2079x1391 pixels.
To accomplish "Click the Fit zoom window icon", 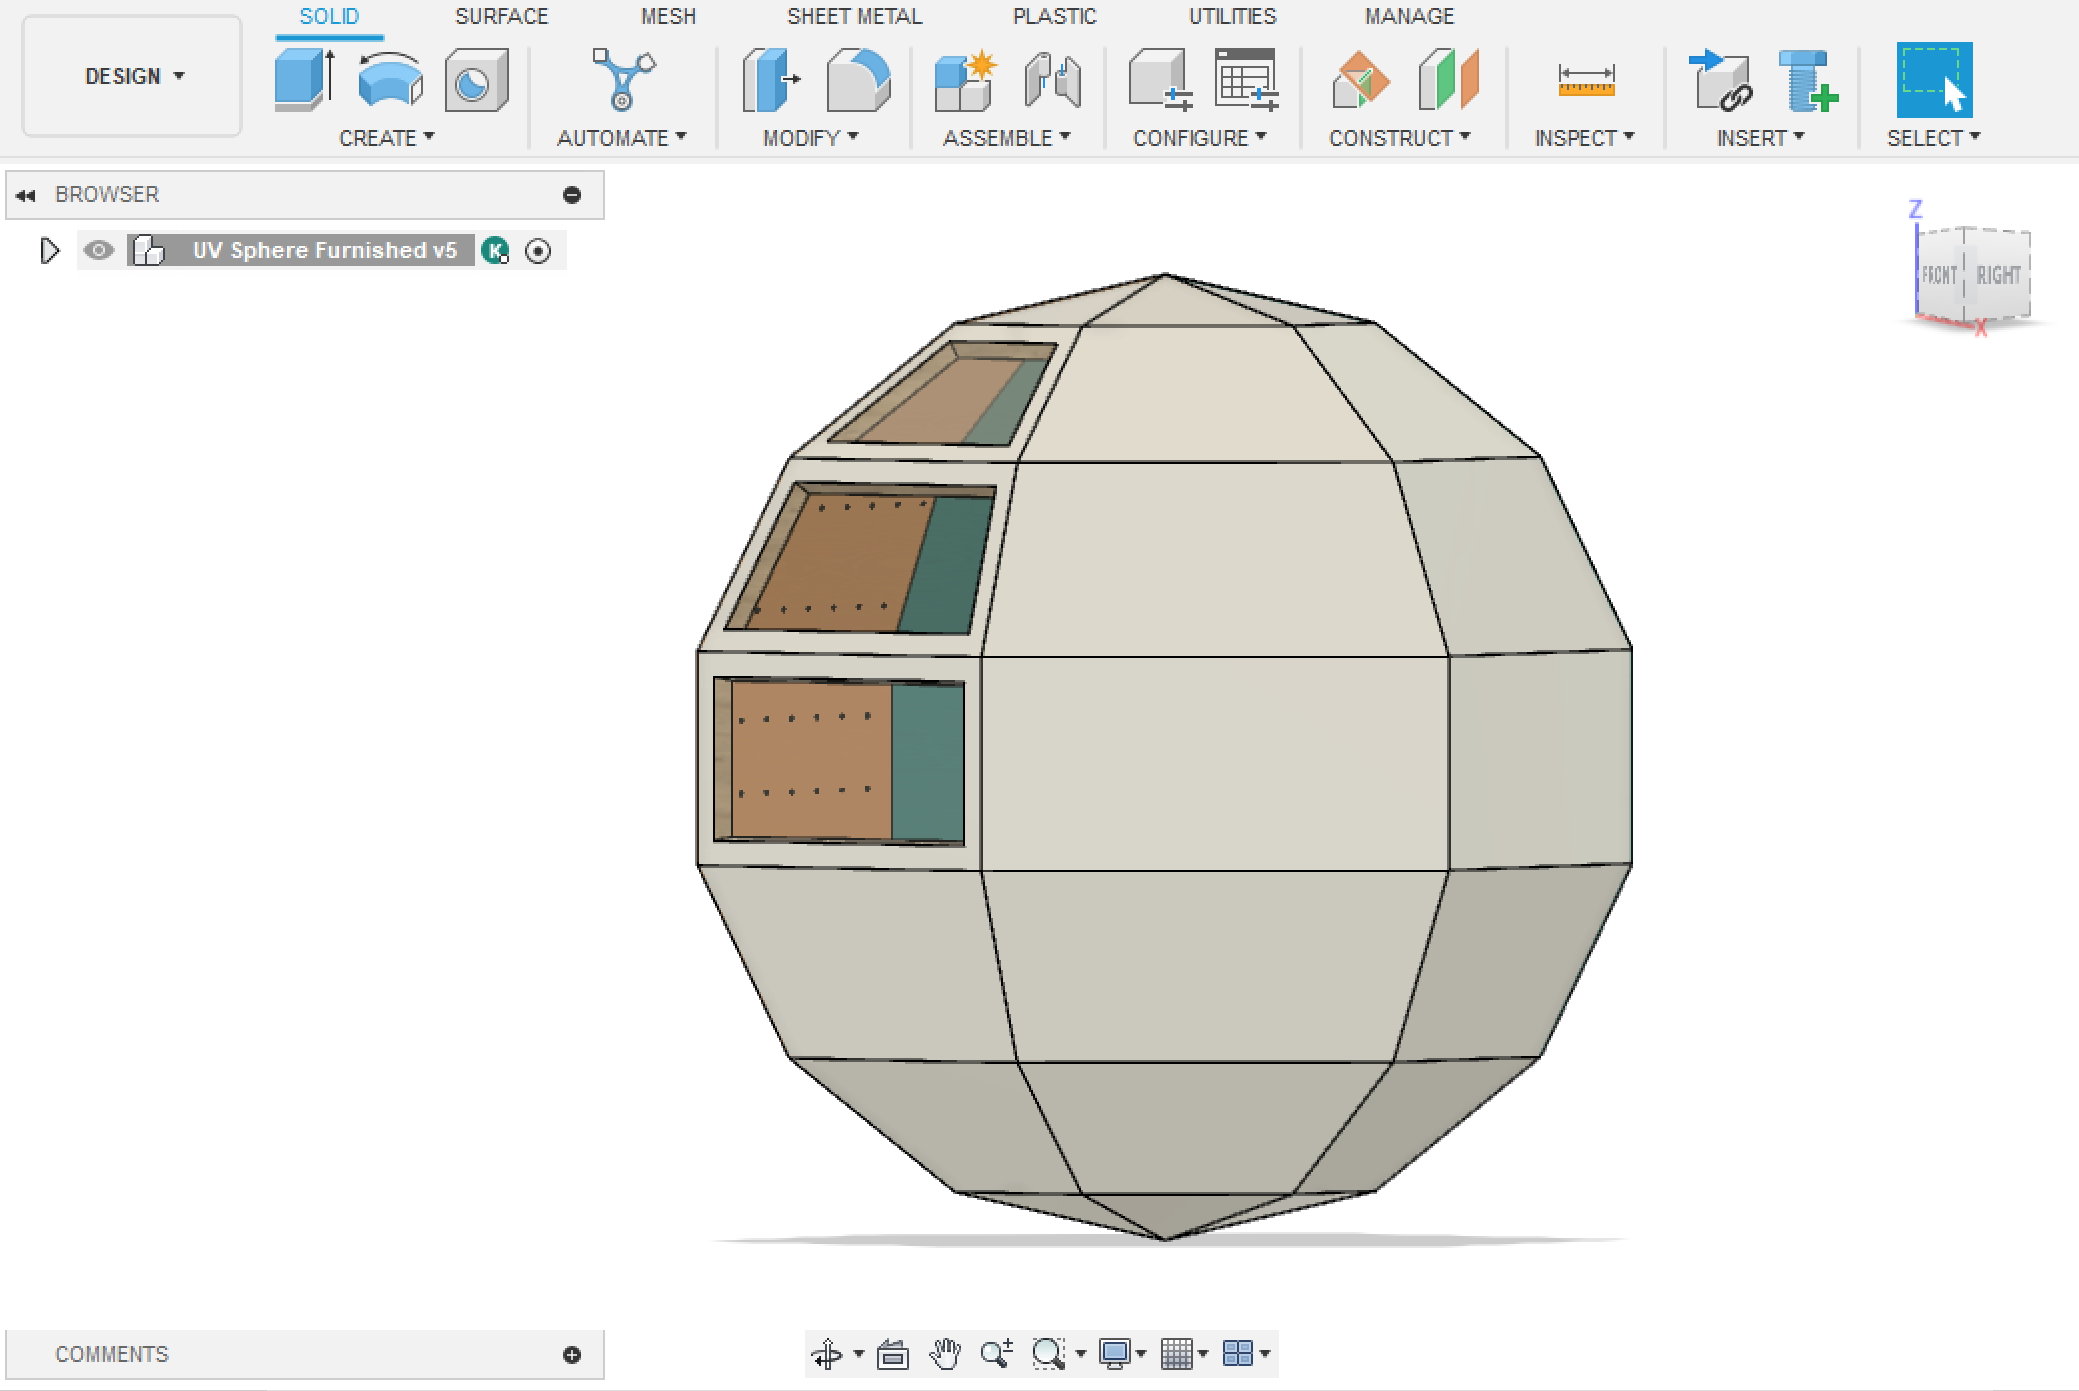I will point(1048,1354).
